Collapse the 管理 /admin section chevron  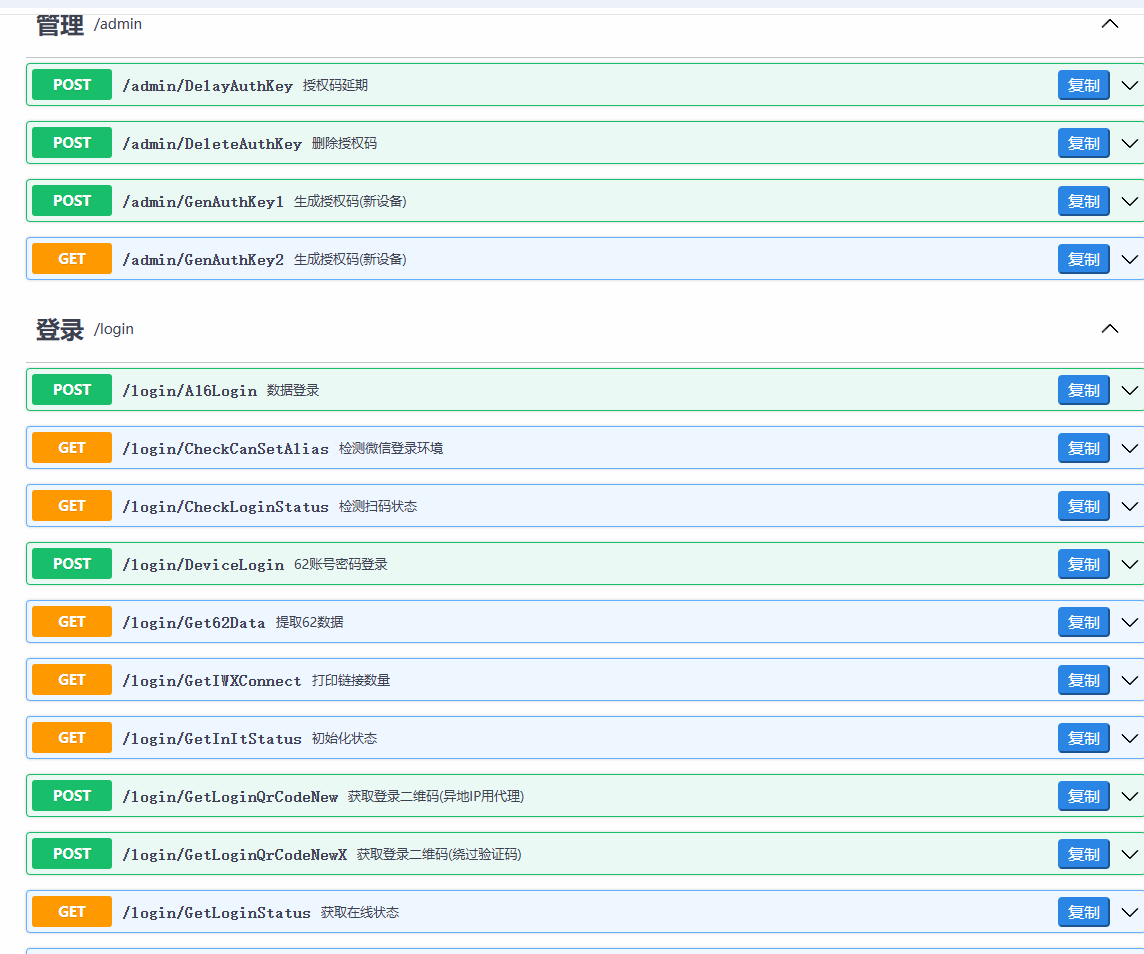point(1109,24)
